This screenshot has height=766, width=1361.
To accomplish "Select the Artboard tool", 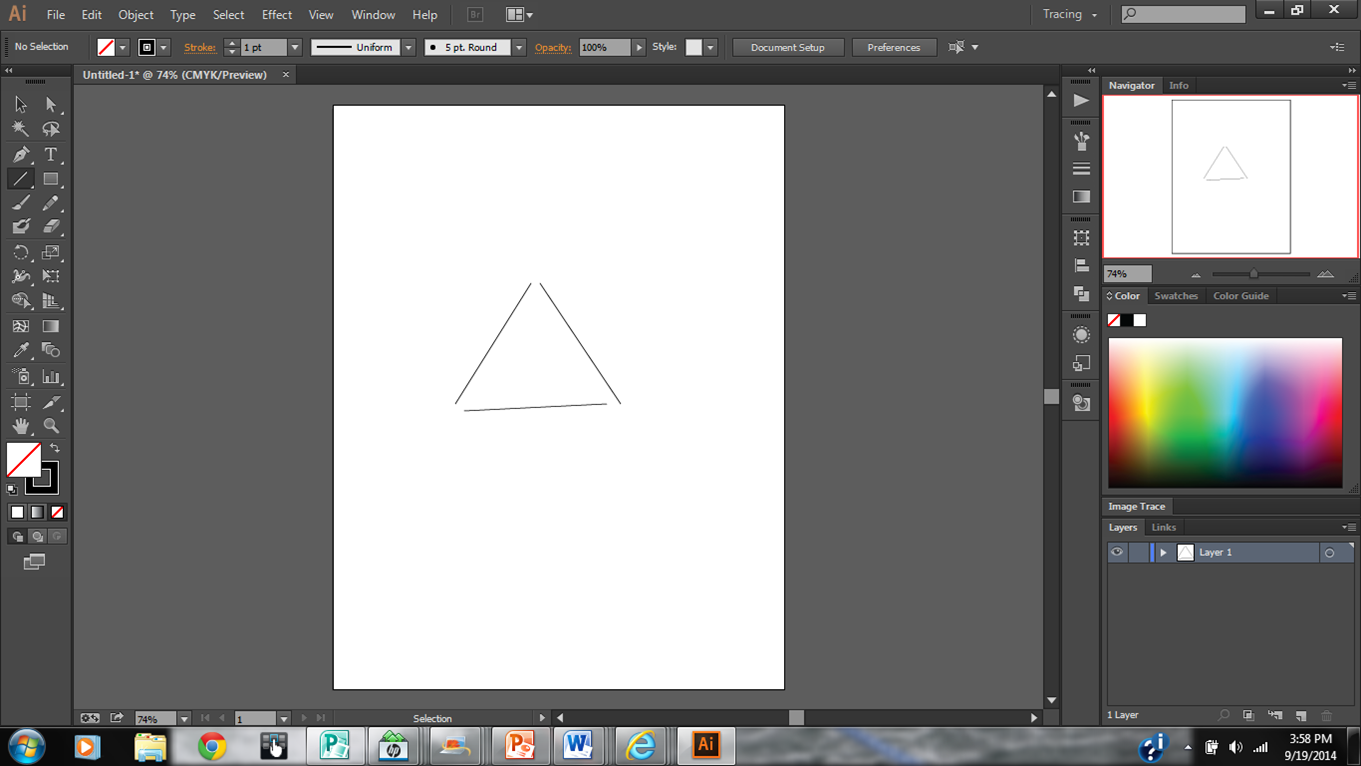I will (x=21, y=402).
